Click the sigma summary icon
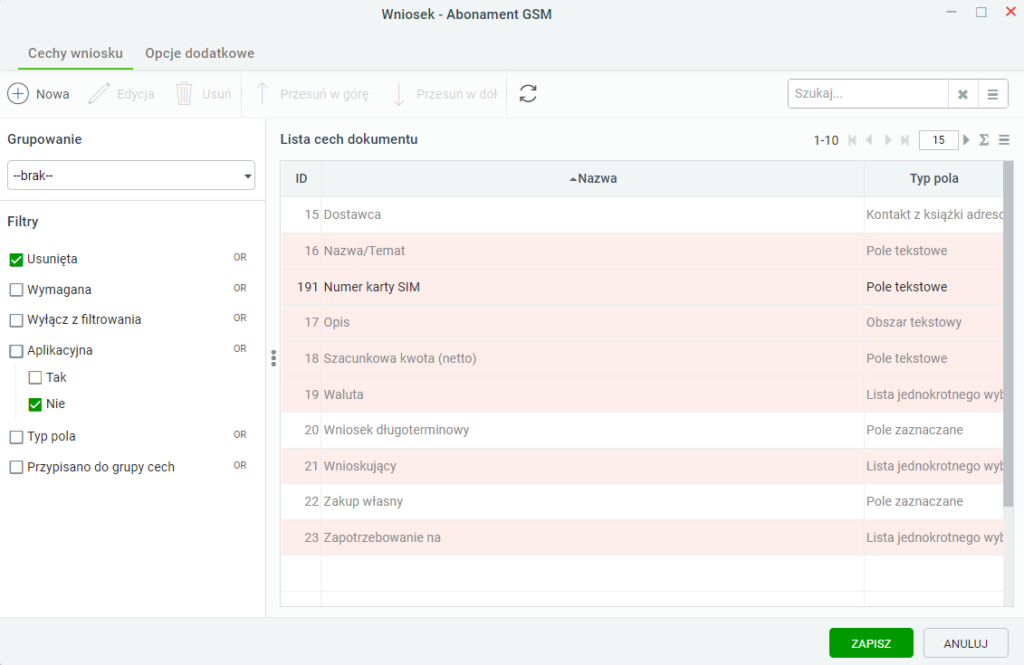Image resolution: width=1024 pixels, height=665 pixels. [984, 140]
